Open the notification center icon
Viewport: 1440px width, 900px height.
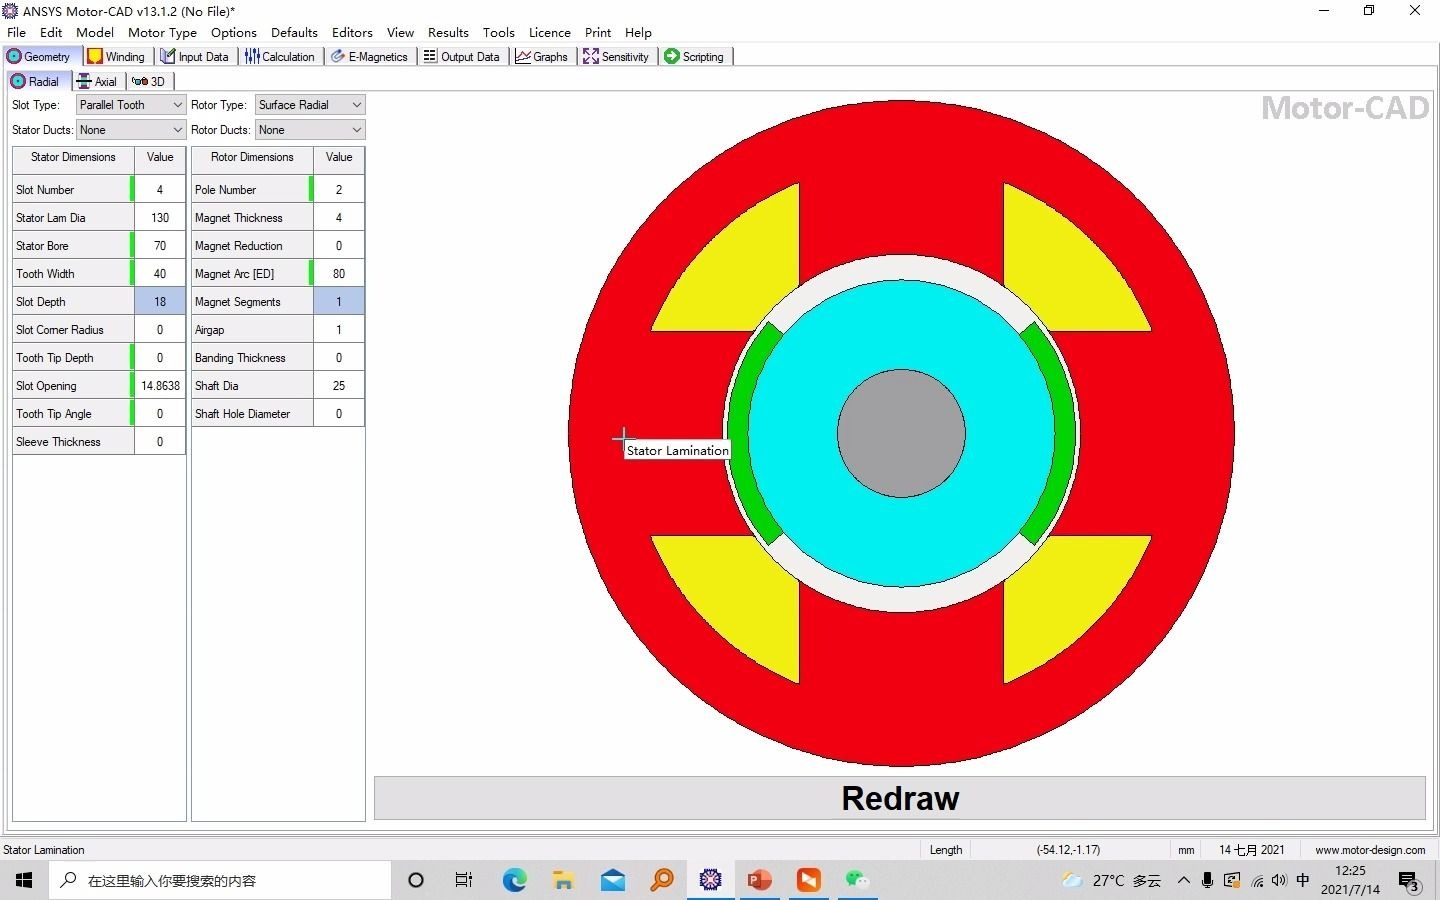pos(1409,881)
